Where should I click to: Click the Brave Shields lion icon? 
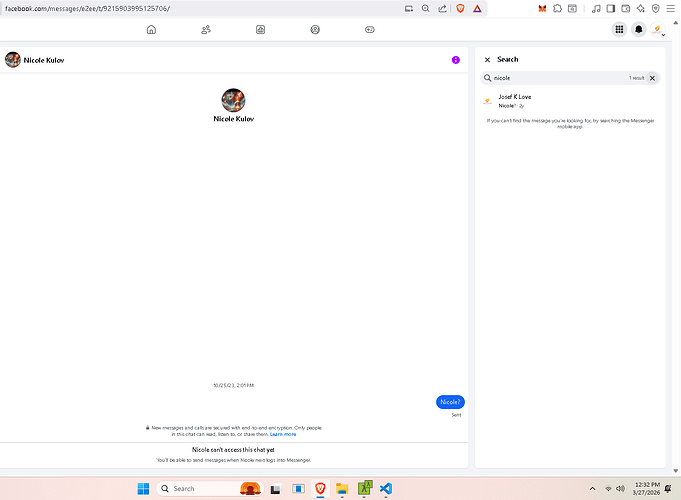461,8
